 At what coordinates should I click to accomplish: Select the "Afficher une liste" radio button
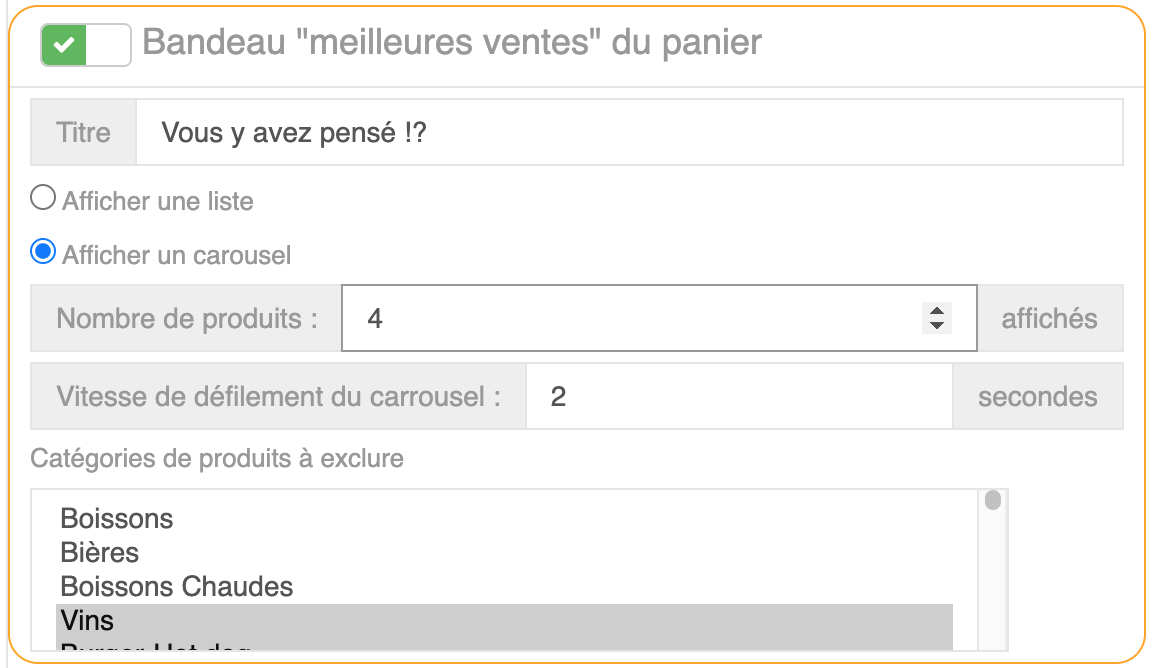(x=43, y=199)
